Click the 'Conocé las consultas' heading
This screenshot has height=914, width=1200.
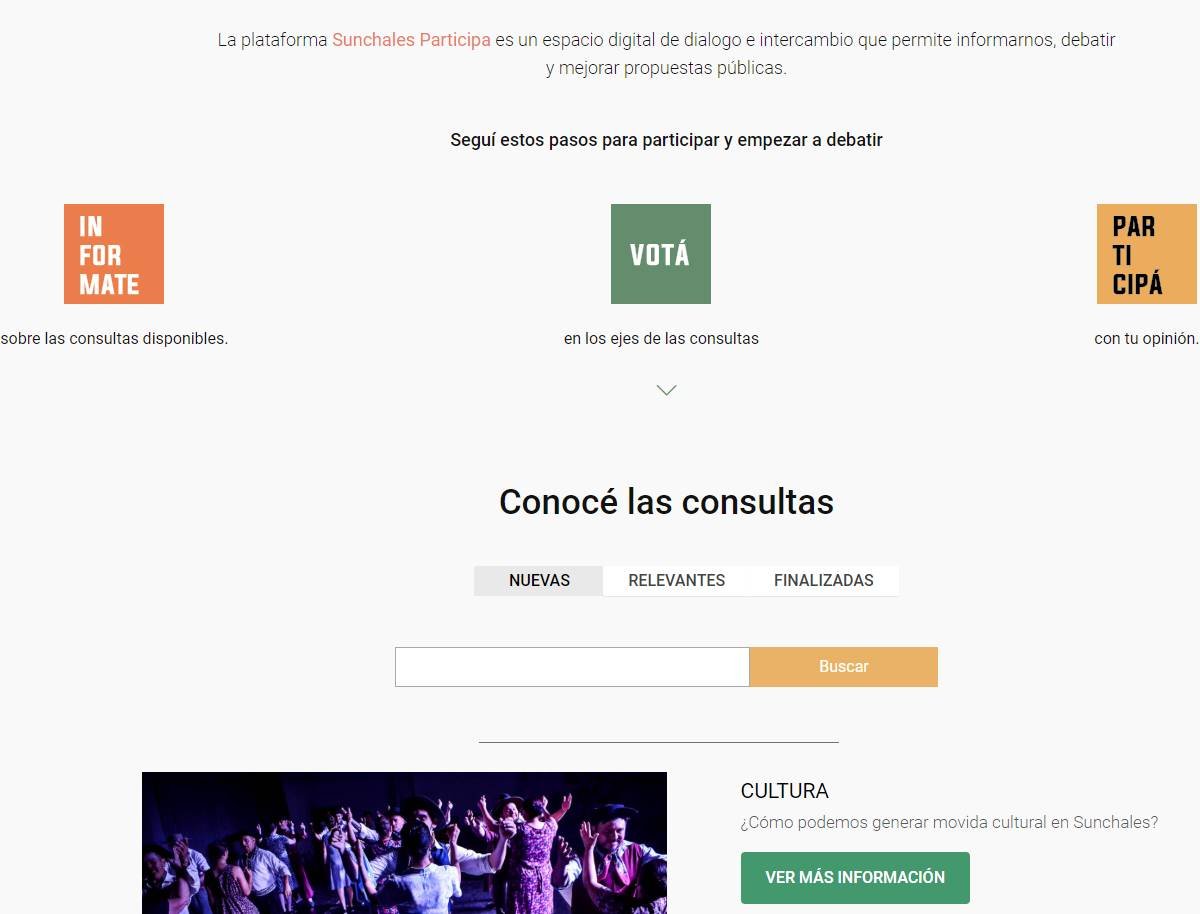click(x=666, y=502)
